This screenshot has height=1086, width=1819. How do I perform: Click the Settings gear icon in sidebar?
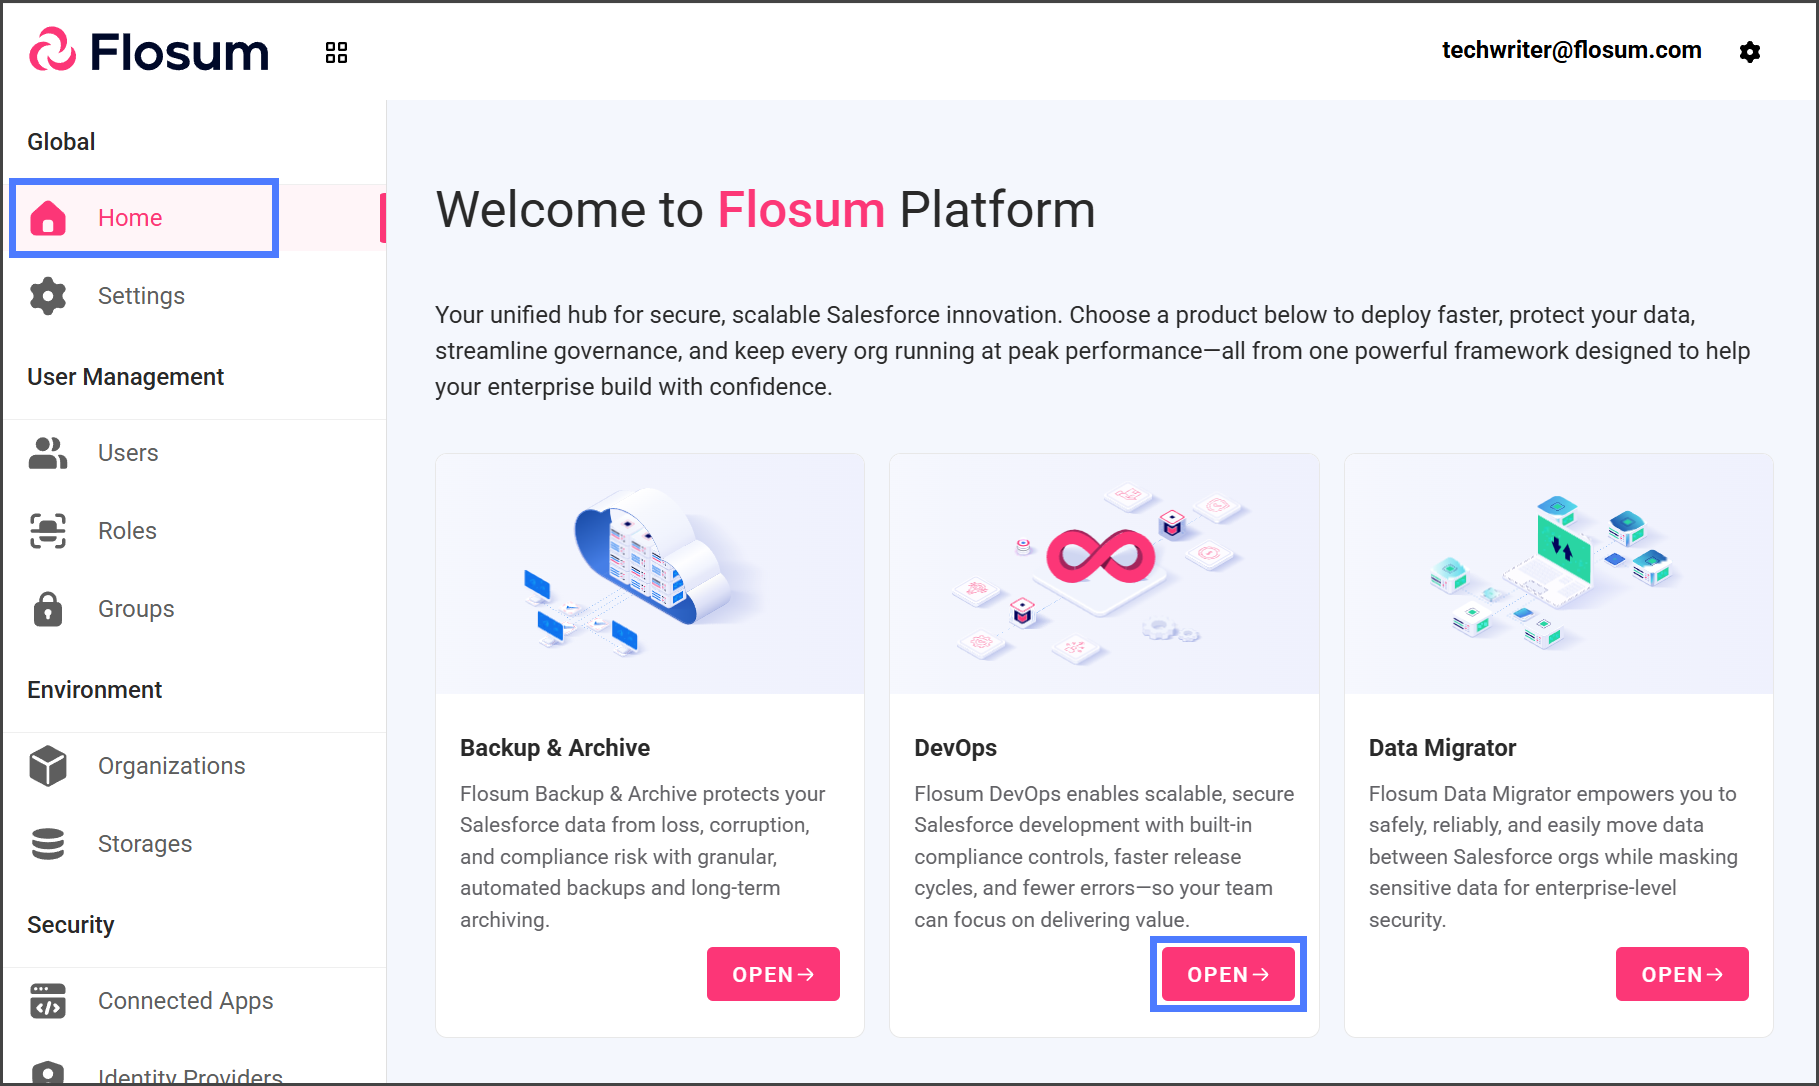[48, 296]
